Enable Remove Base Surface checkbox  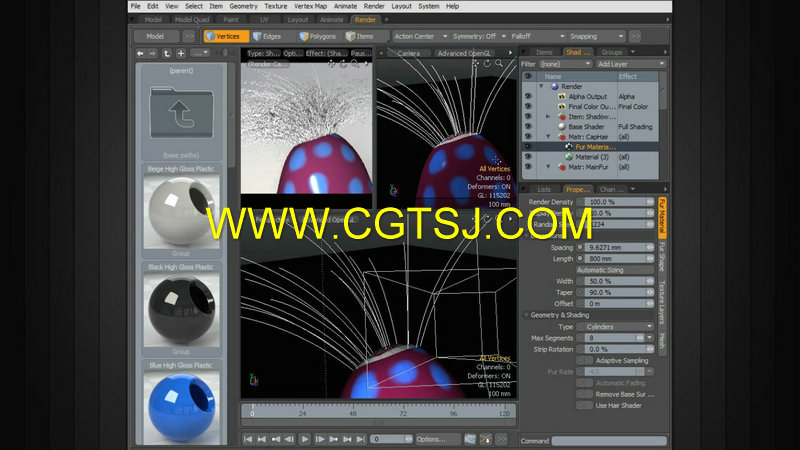click(x=584, y=394)
